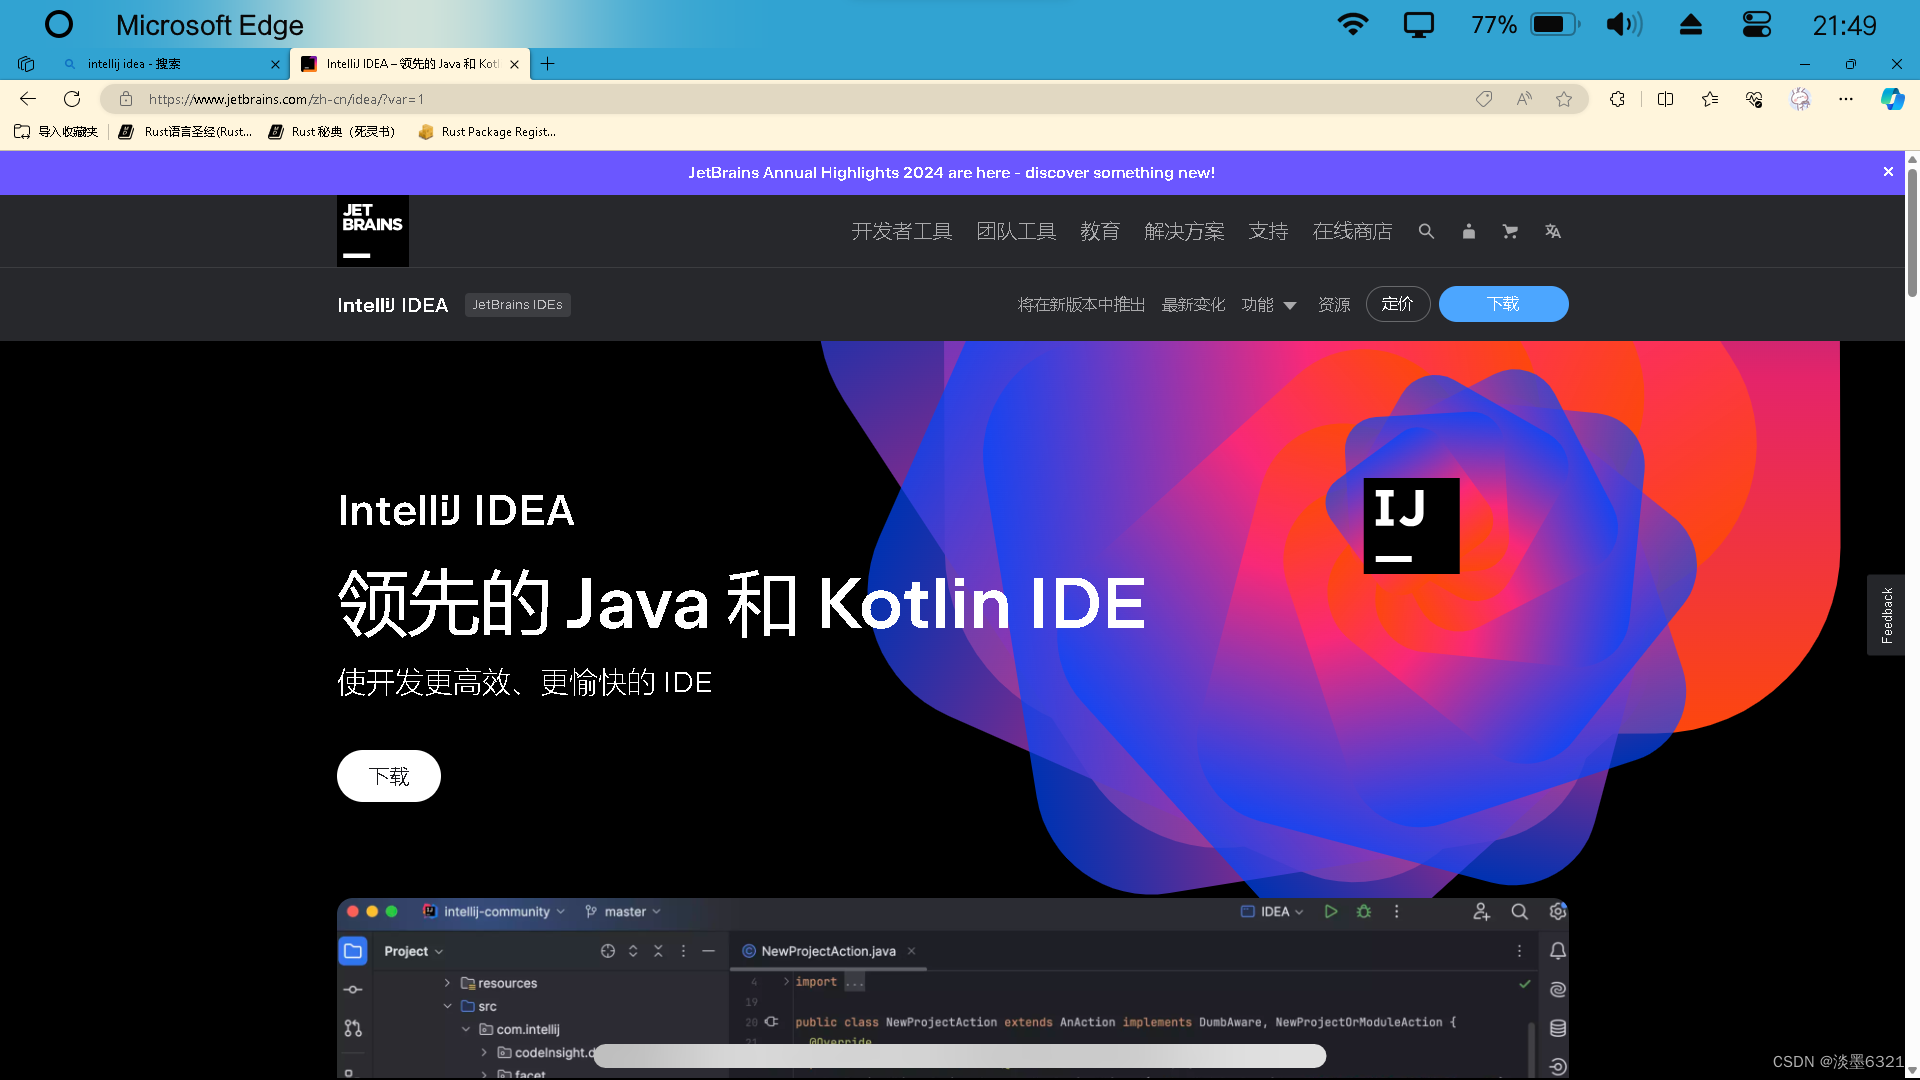Click the white 下载 hero button

point(389,776)
